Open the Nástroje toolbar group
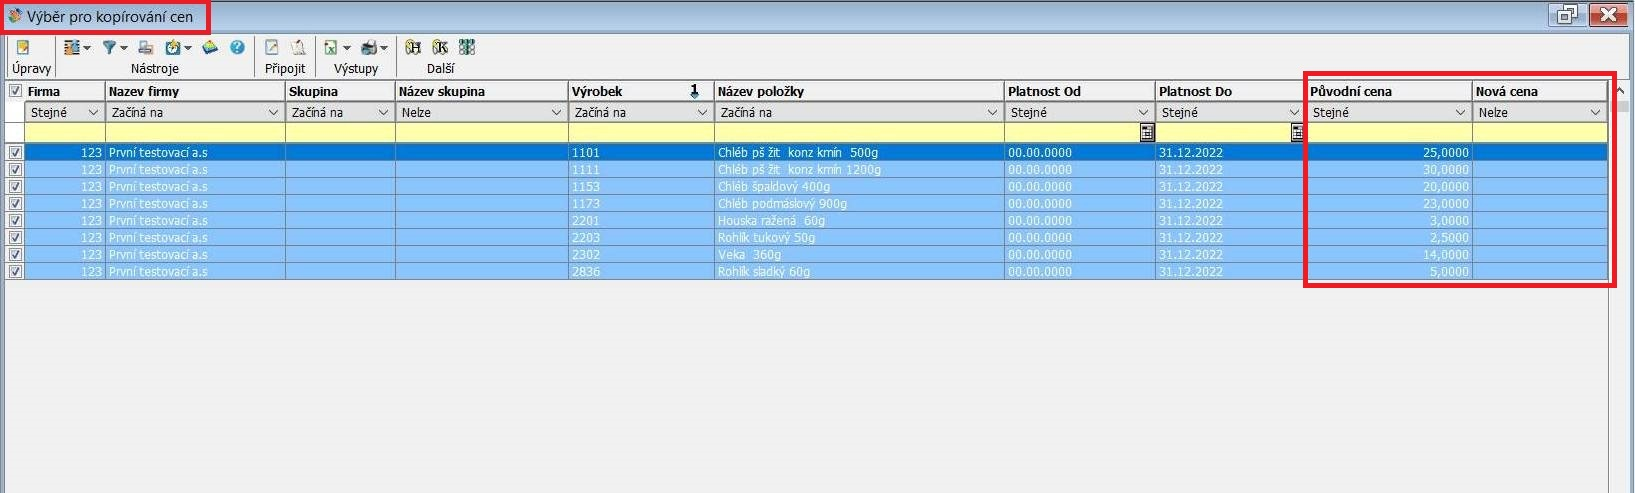 154,69
